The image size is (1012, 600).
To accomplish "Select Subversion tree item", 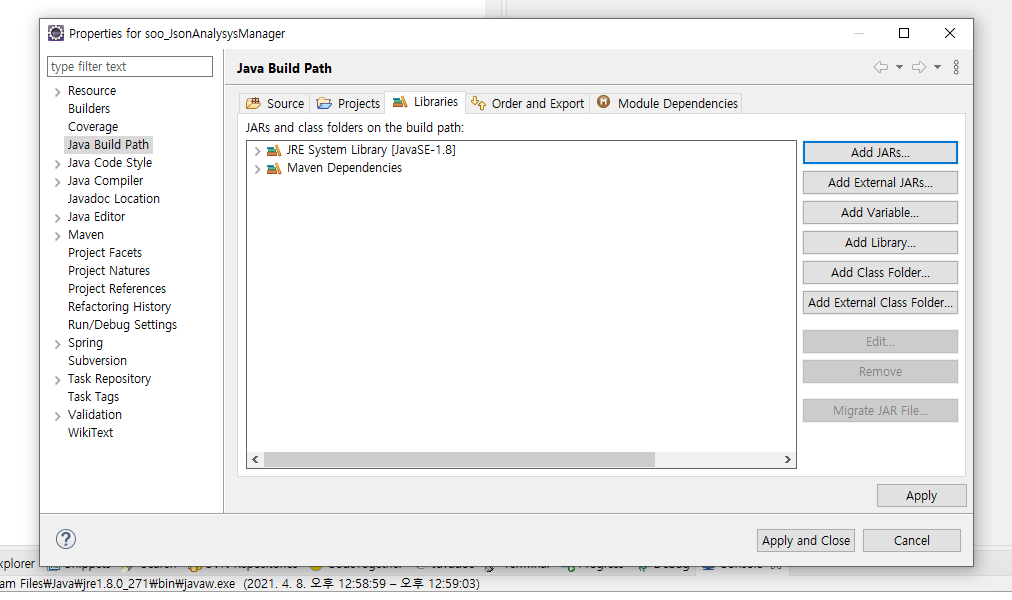I will [97, 361].
